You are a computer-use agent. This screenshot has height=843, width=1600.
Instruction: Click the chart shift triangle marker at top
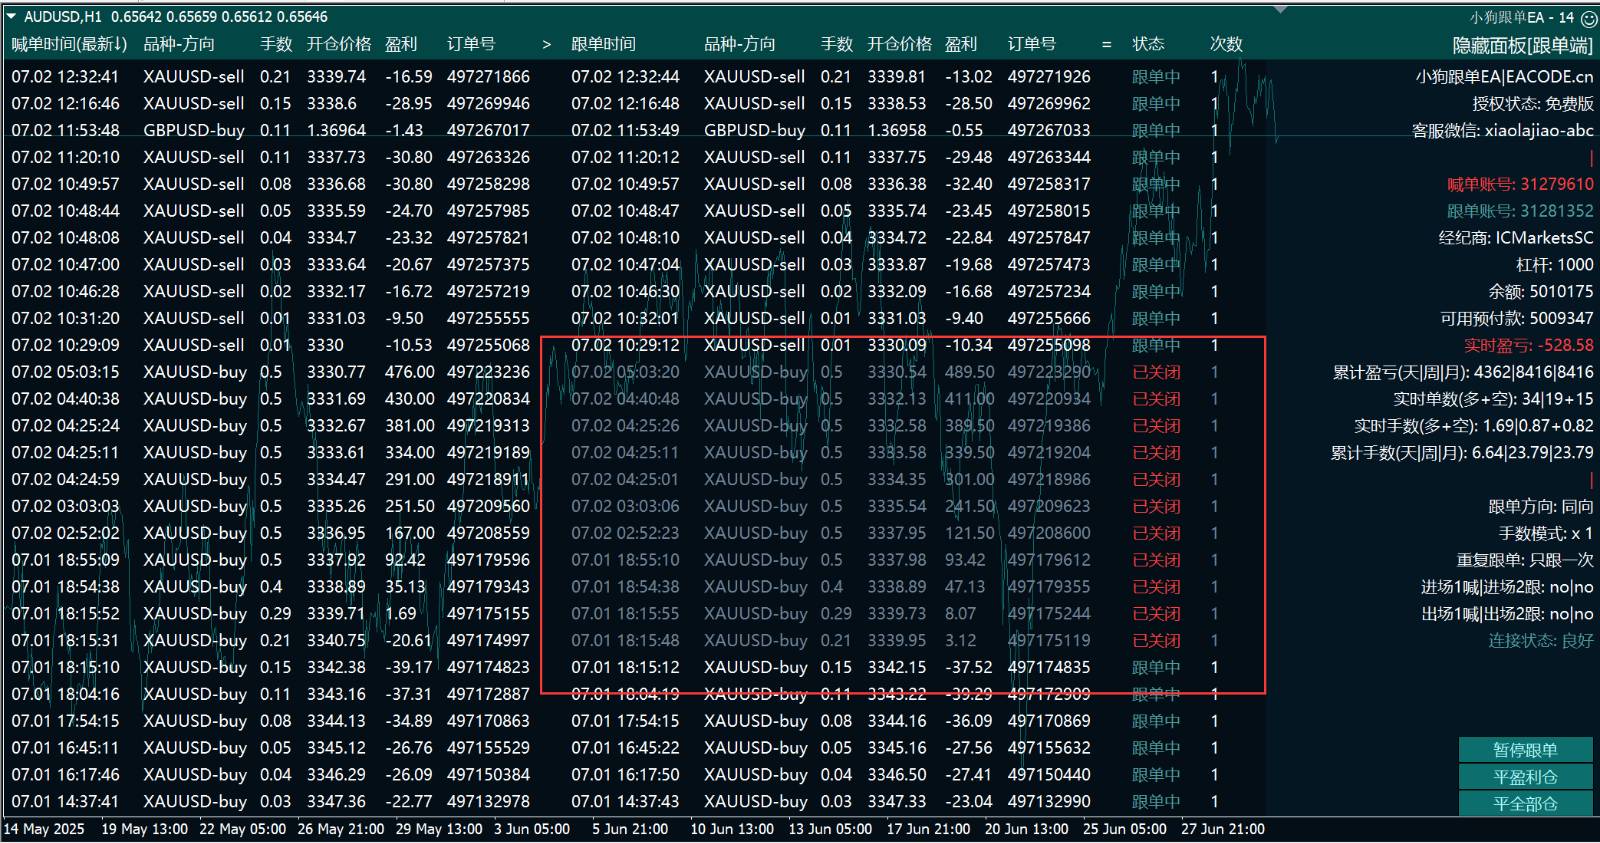pos(1279,10)
